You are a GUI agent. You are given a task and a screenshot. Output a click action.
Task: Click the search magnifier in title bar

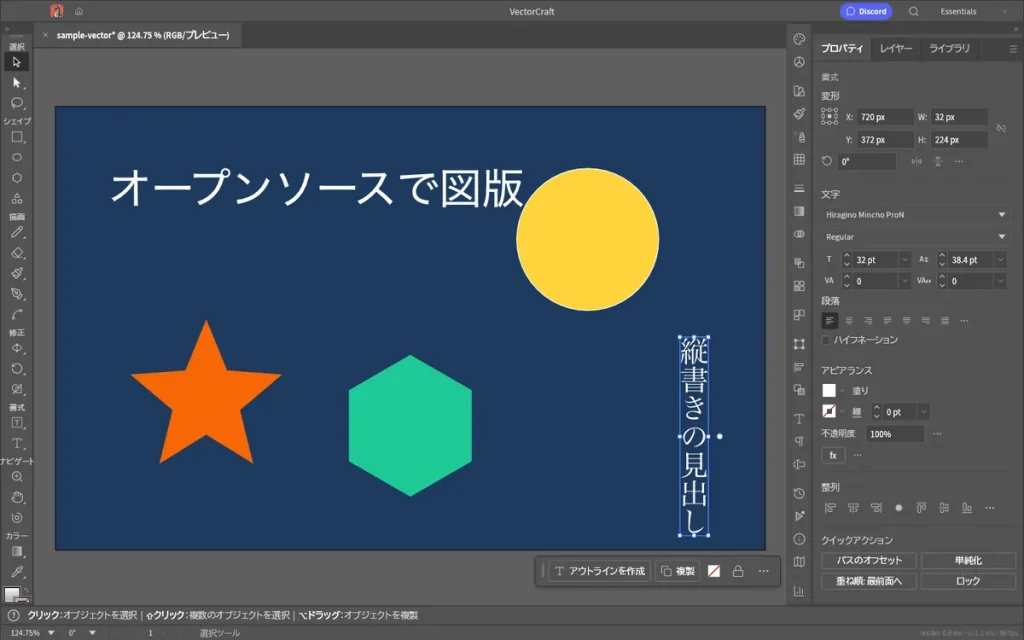[x=914, y=11]
